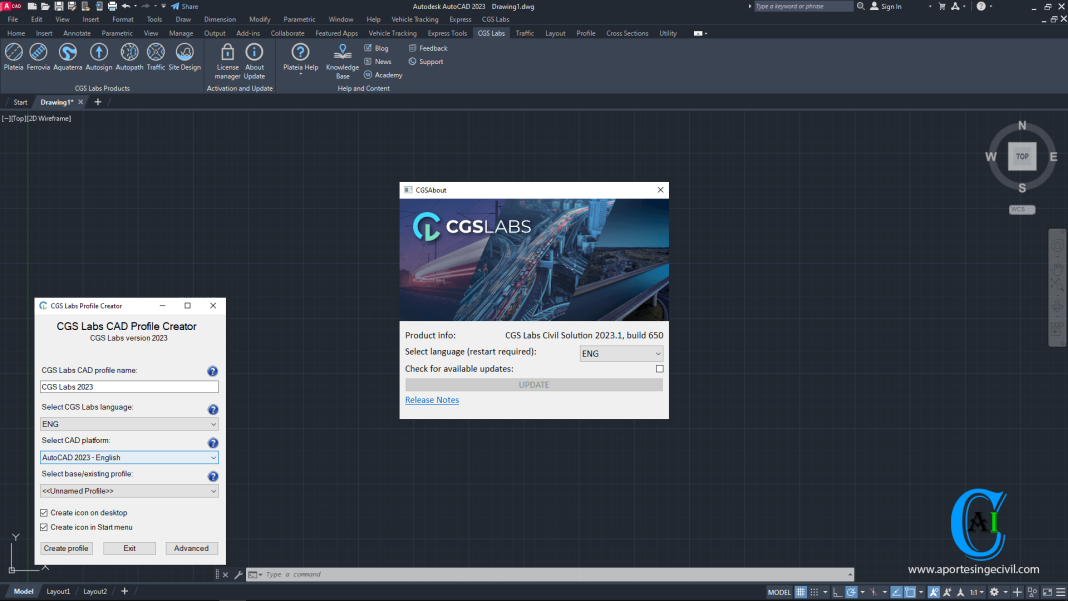Toggle Create icon in Start menu

click(x=43, y=527)
